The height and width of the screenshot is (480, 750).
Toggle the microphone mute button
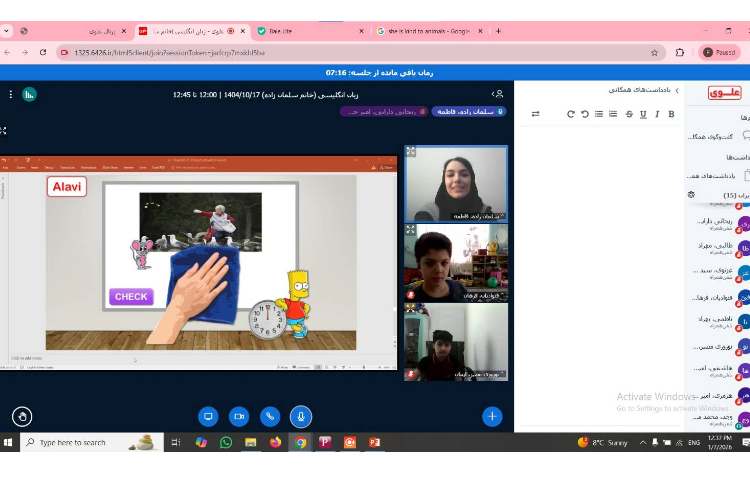(300, 416)
